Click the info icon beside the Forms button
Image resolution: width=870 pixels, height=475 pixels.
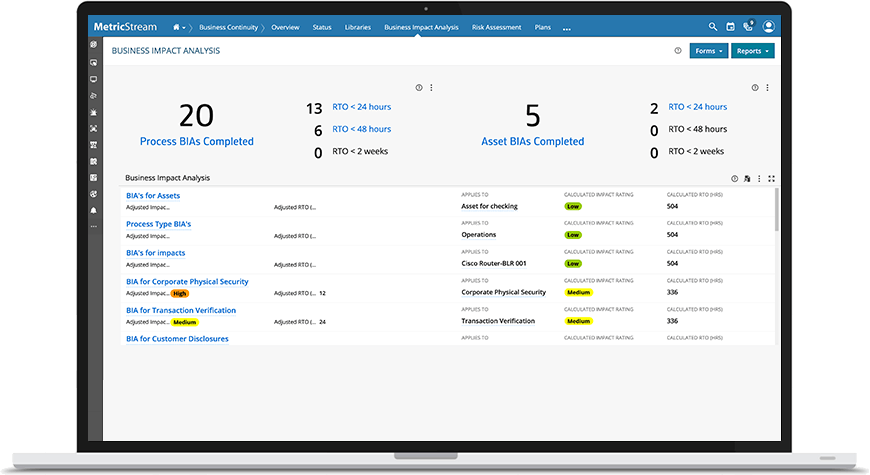pos(677,50)
